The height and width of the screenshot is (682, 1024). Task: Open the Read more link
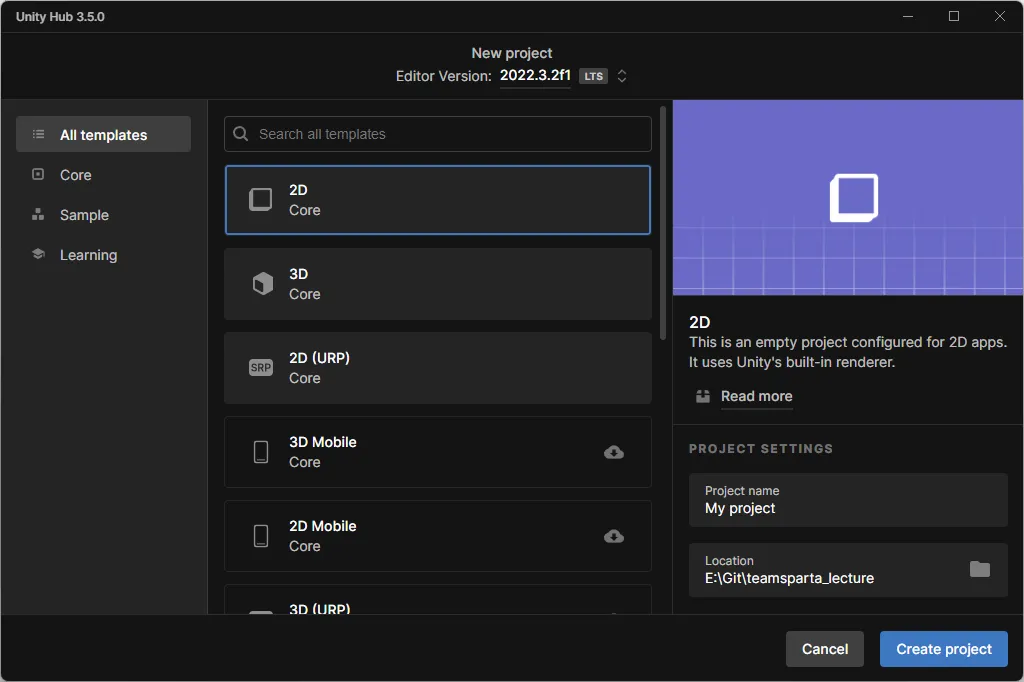point(756,396)
